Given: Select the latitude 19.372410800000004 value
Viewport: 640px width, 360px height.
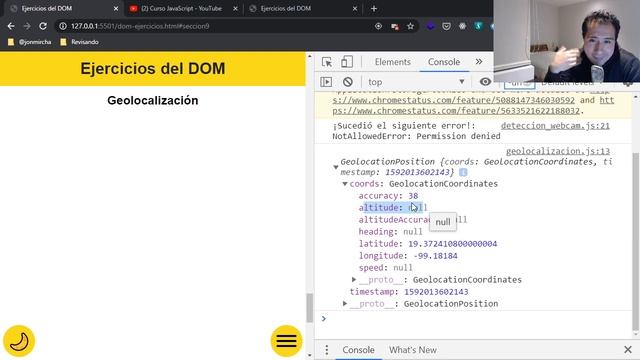Looking at the screenshot, I should [x=453, y=244].
